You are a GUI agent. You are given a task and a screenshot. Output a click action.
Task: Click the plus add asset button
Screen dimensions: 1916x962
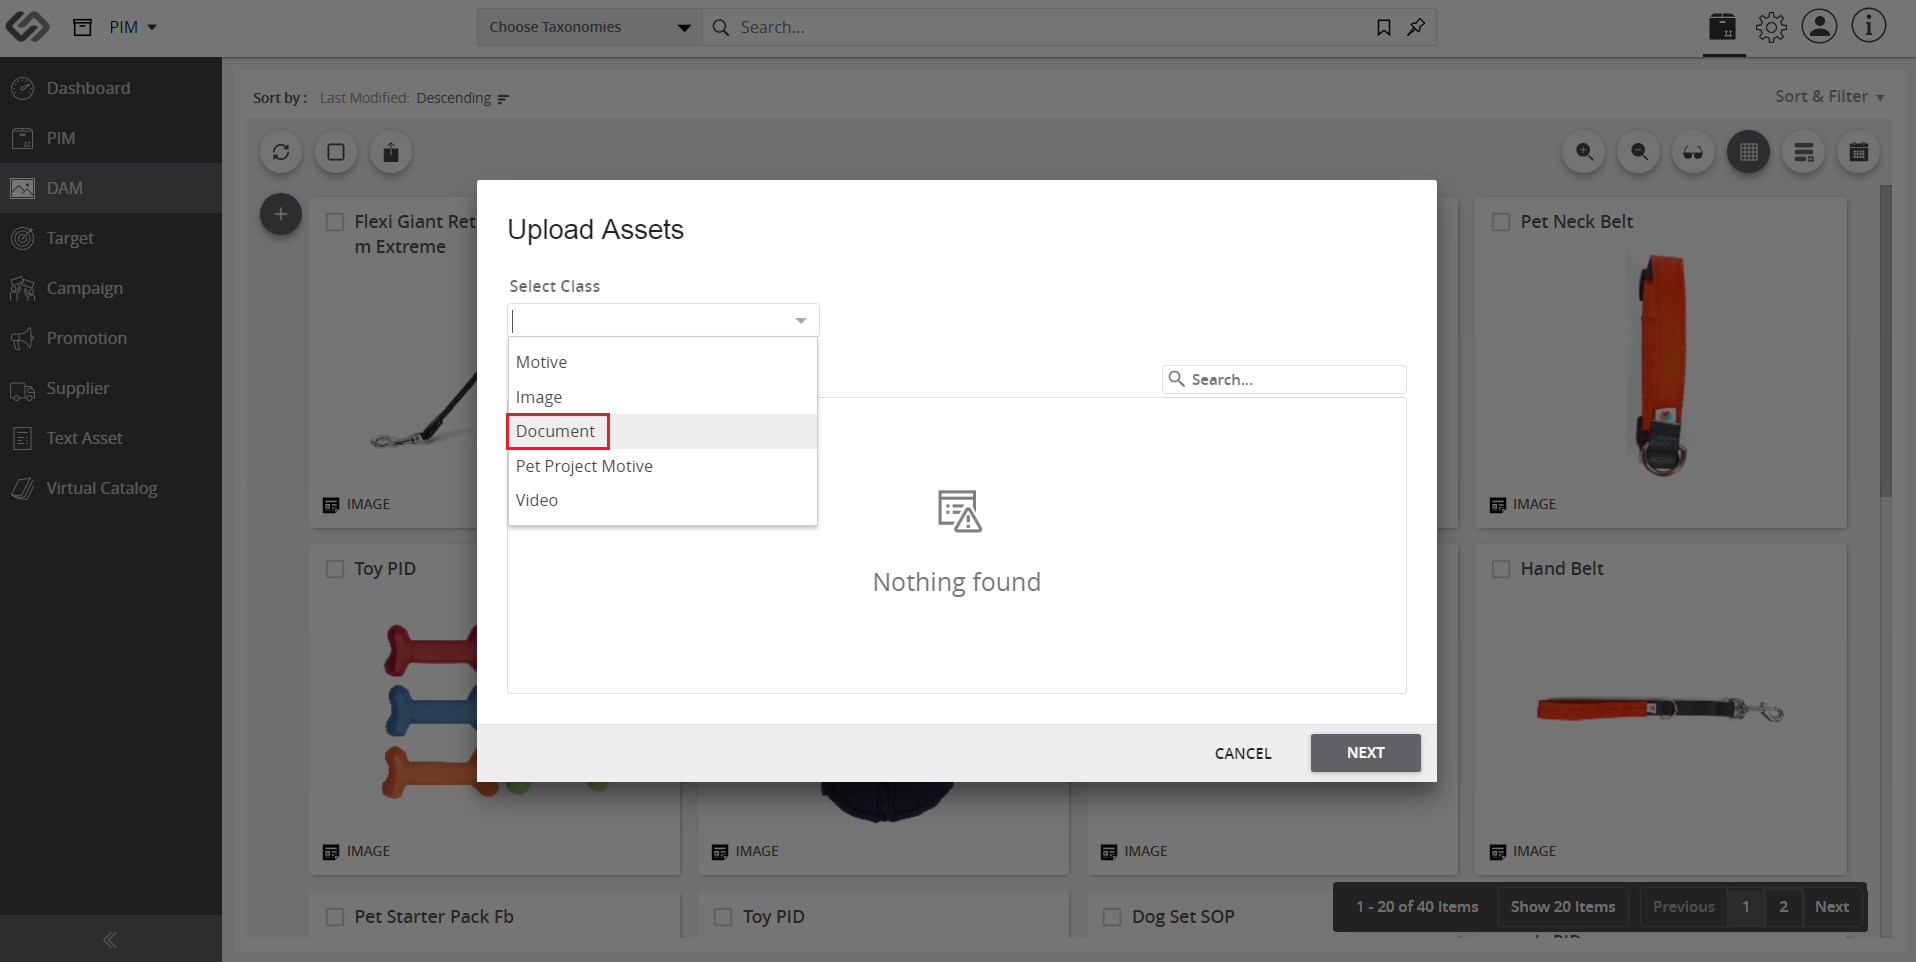point(281,214)
